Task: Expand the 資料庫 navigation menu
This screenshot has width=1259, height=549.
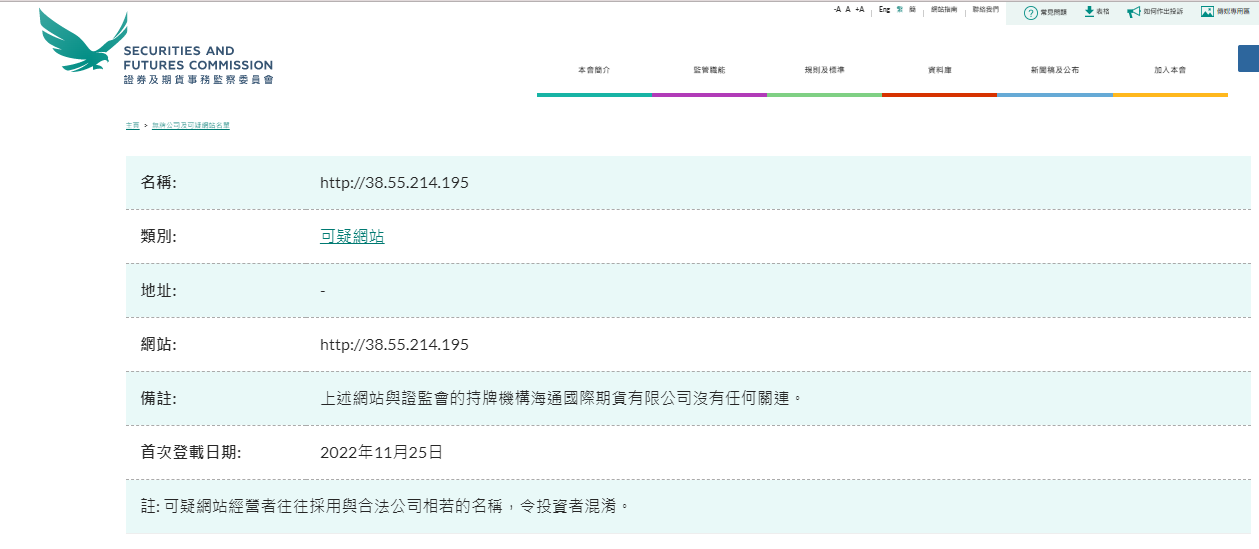Action: coord(939,70)
